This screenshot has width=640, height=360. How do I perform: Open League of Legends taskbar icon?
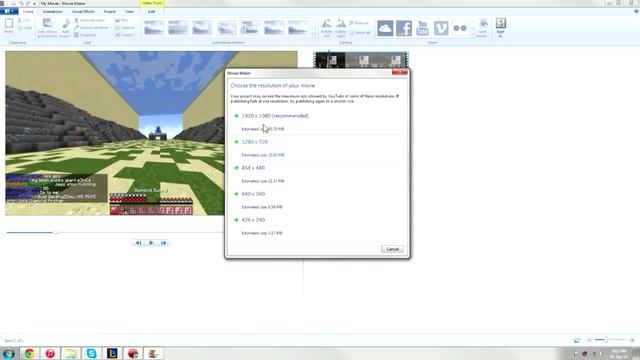(x=112, y=353)
